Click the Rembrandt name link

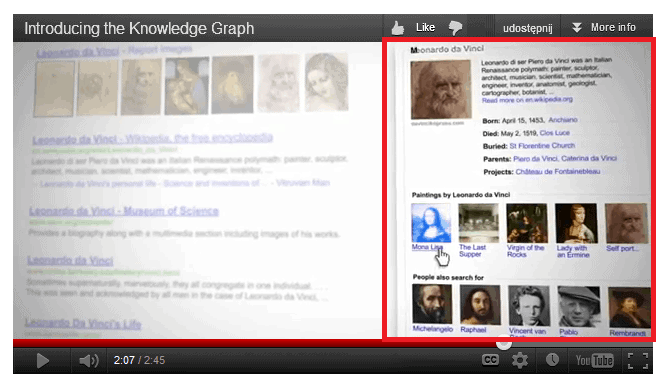point(627,333)
